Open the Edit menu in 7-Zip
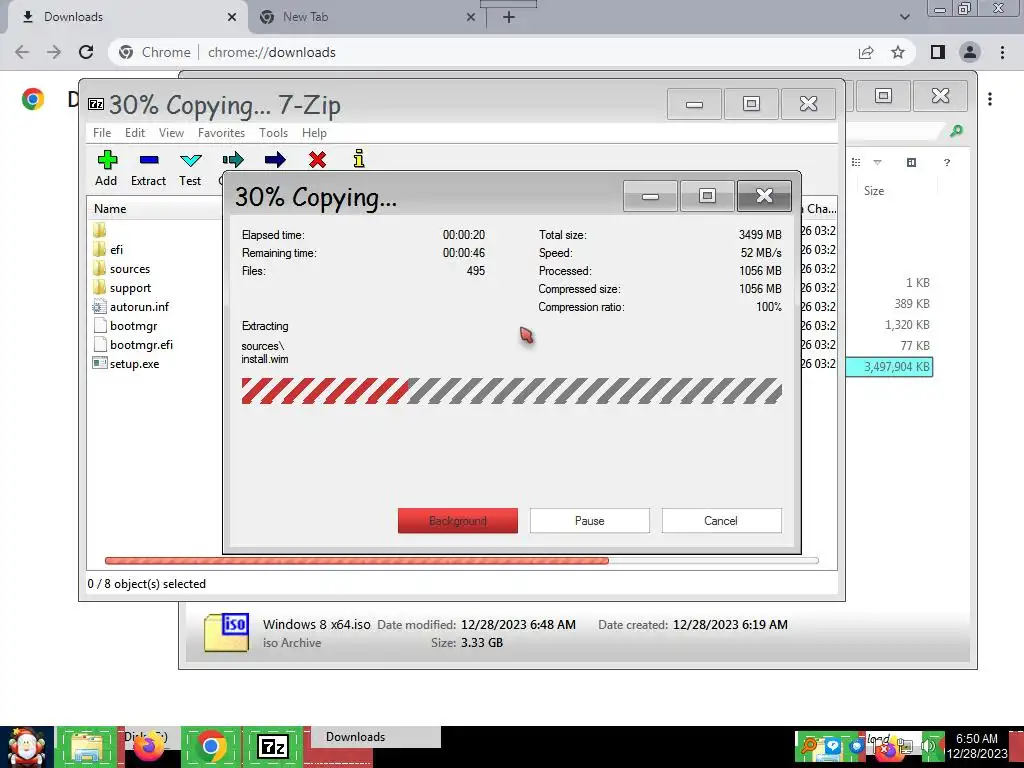1024x768 pixels. point(135,133)
